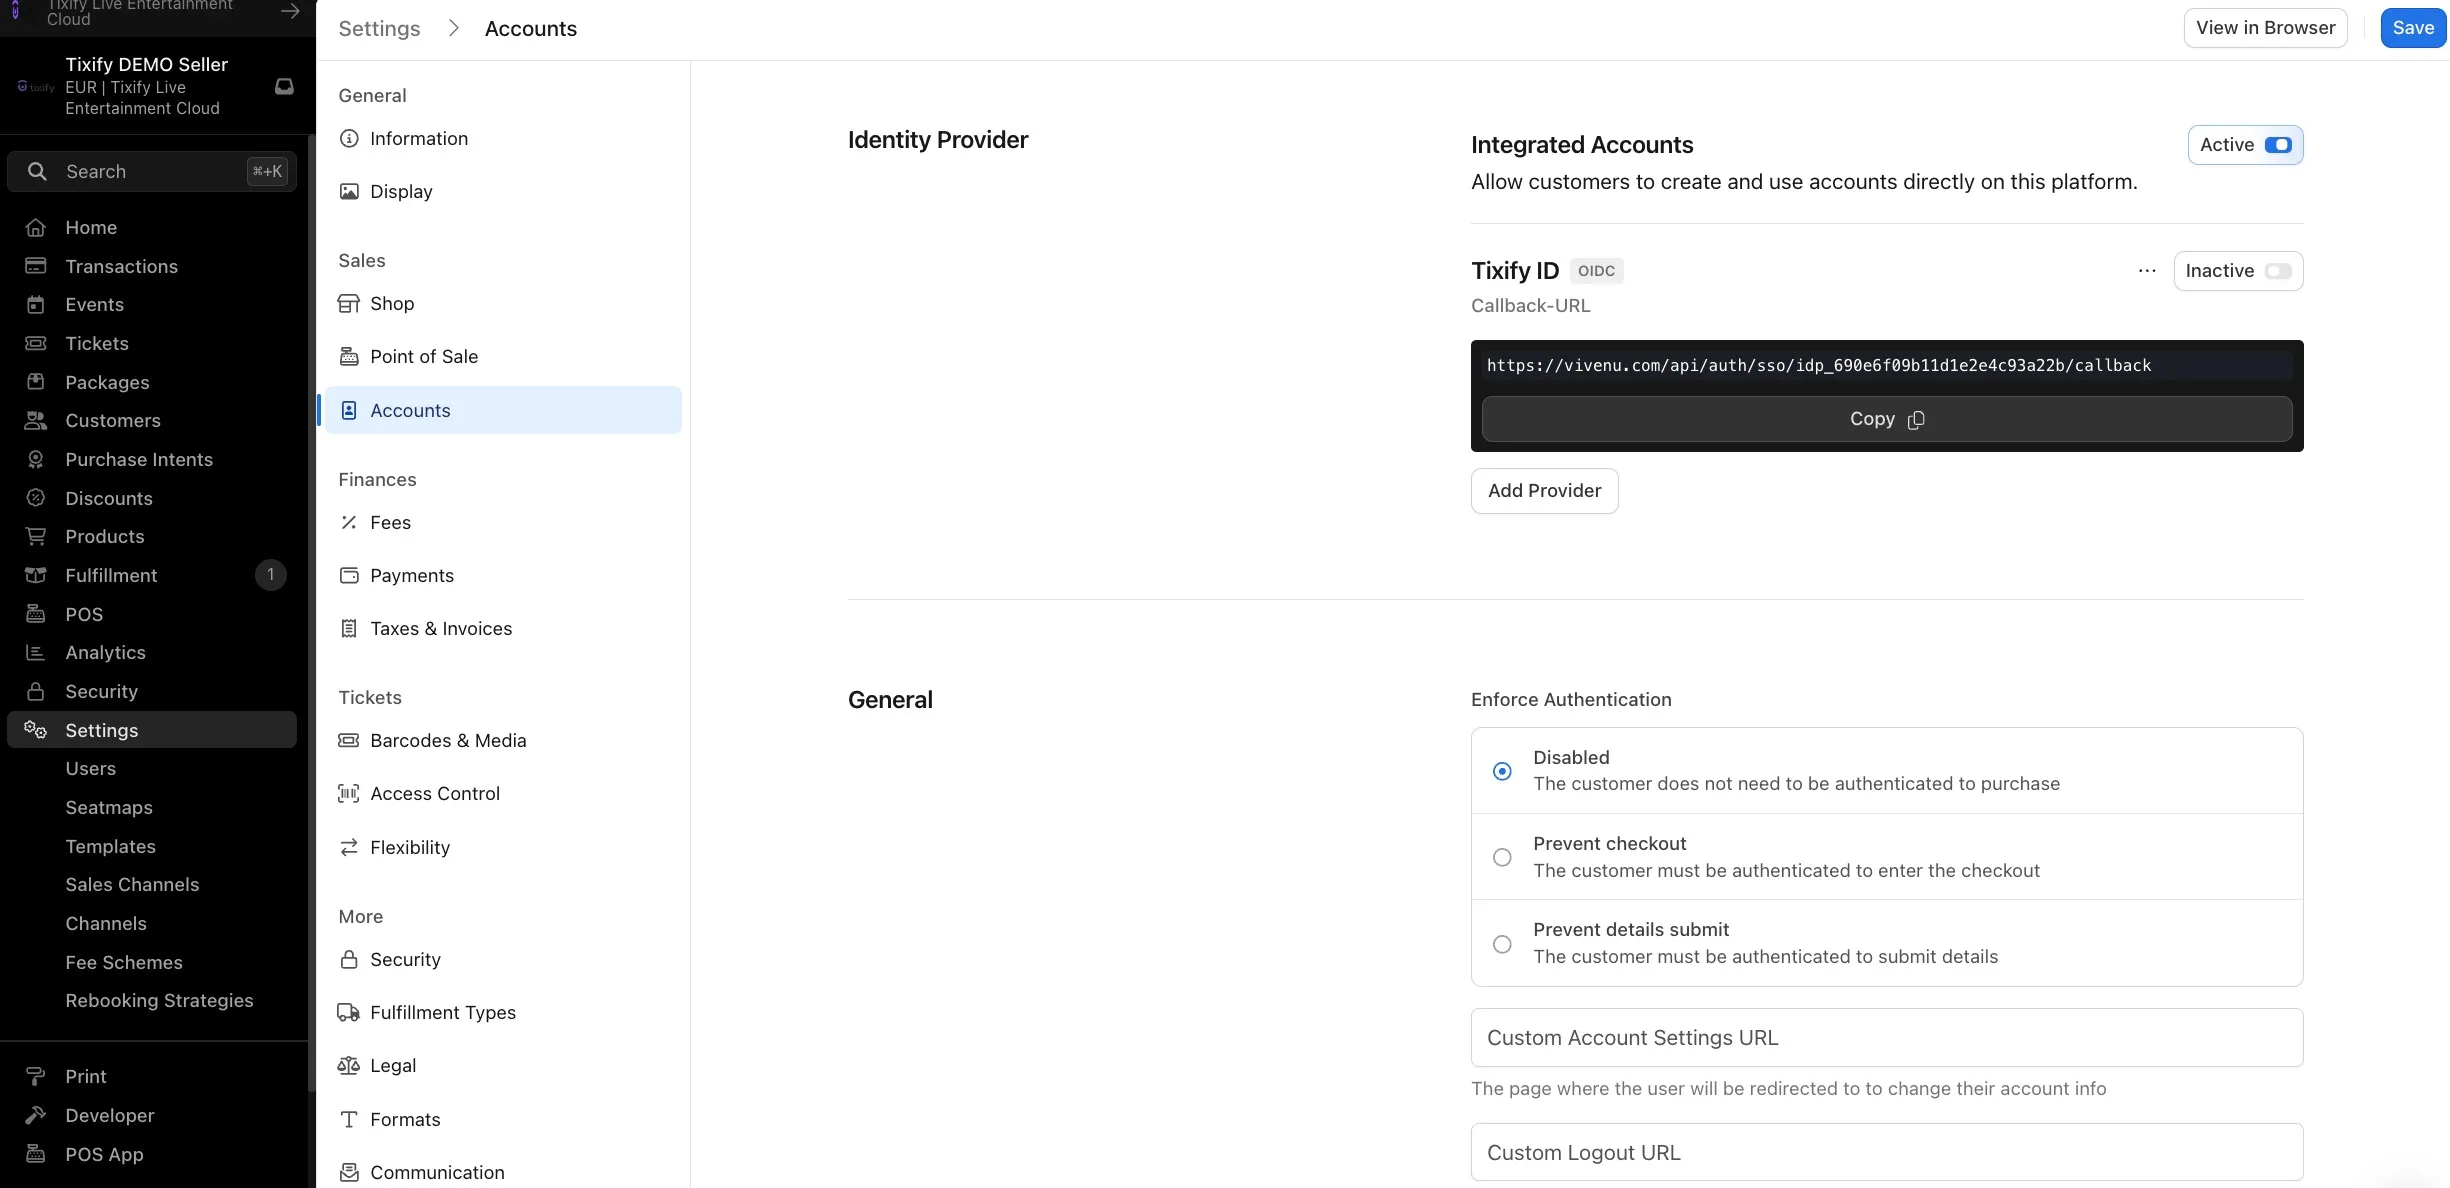Click the Settings breadcrumb link
This screenshot has width=2450, height=1188.
point(379,28)
